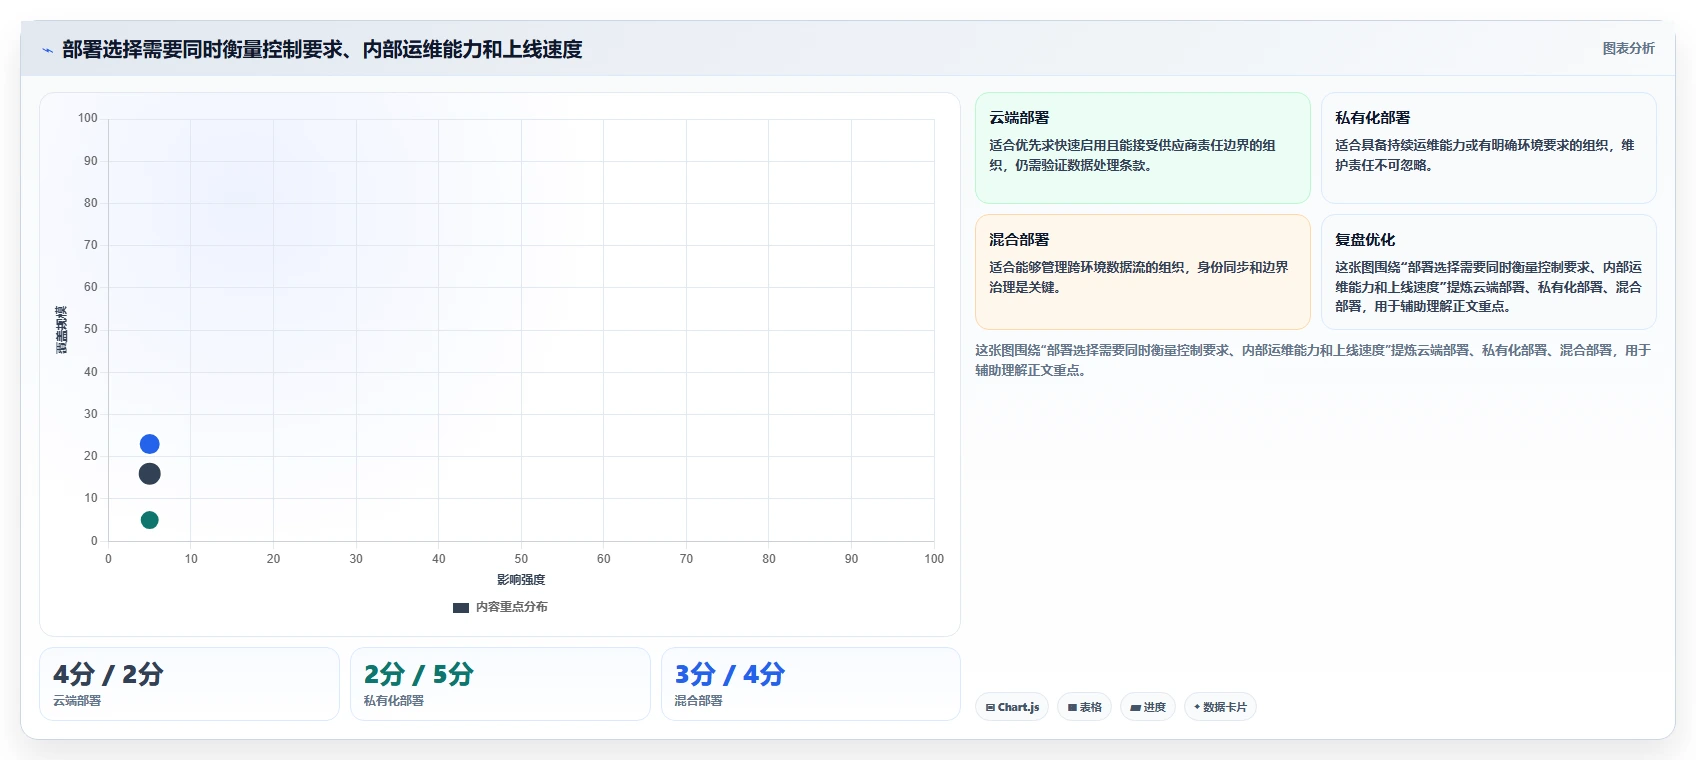Screen dimensions: 1696x760
Task: Click the dark navy data point on the chart
Action: 149,474
